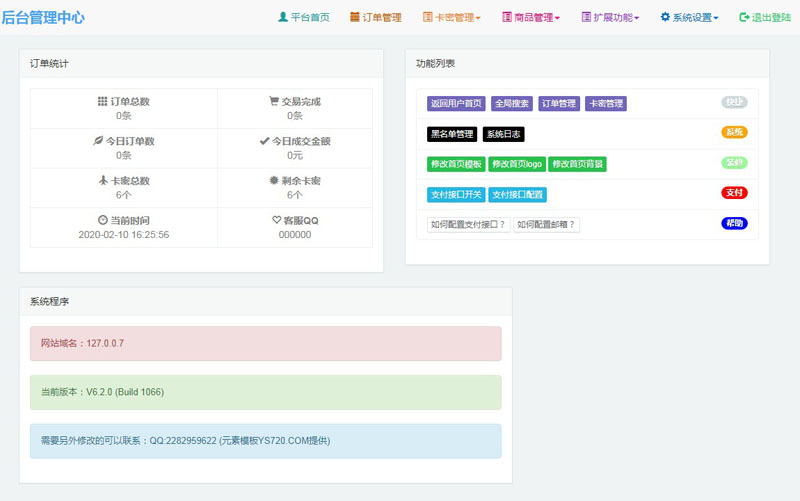Click the heart icon beside 客服QQ
800x501 pixels.
pyautogui.click(x=277, y=220)
